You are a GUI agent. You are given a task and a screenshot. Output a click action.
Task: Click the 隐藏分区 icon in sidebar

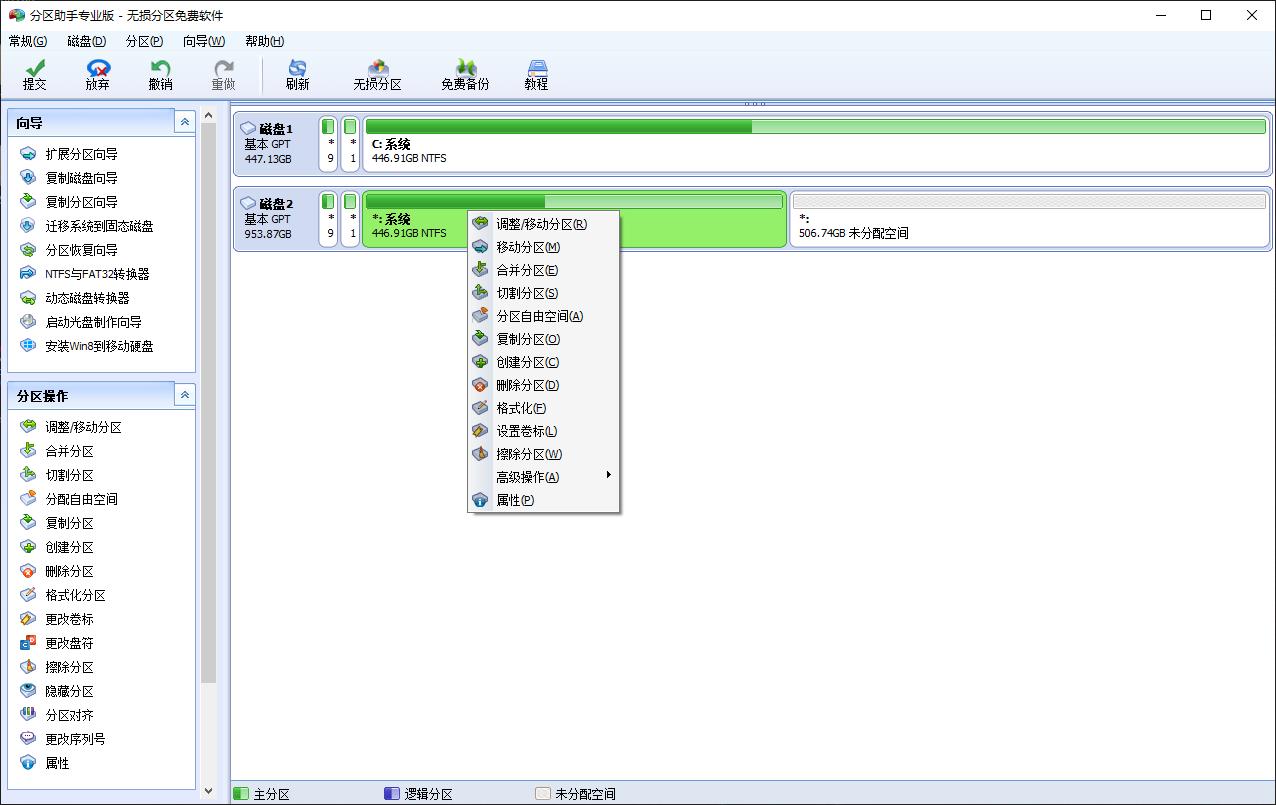[x=69, y=691]
